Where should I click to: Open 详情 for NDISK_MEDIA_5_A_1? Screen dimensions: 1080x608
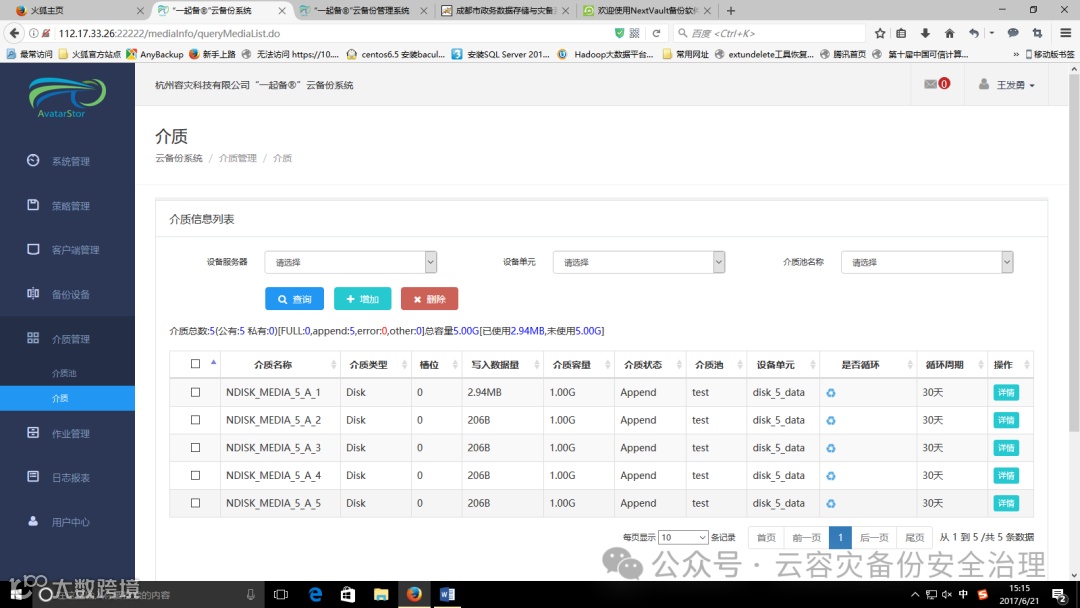click(x=1006, y=392)
